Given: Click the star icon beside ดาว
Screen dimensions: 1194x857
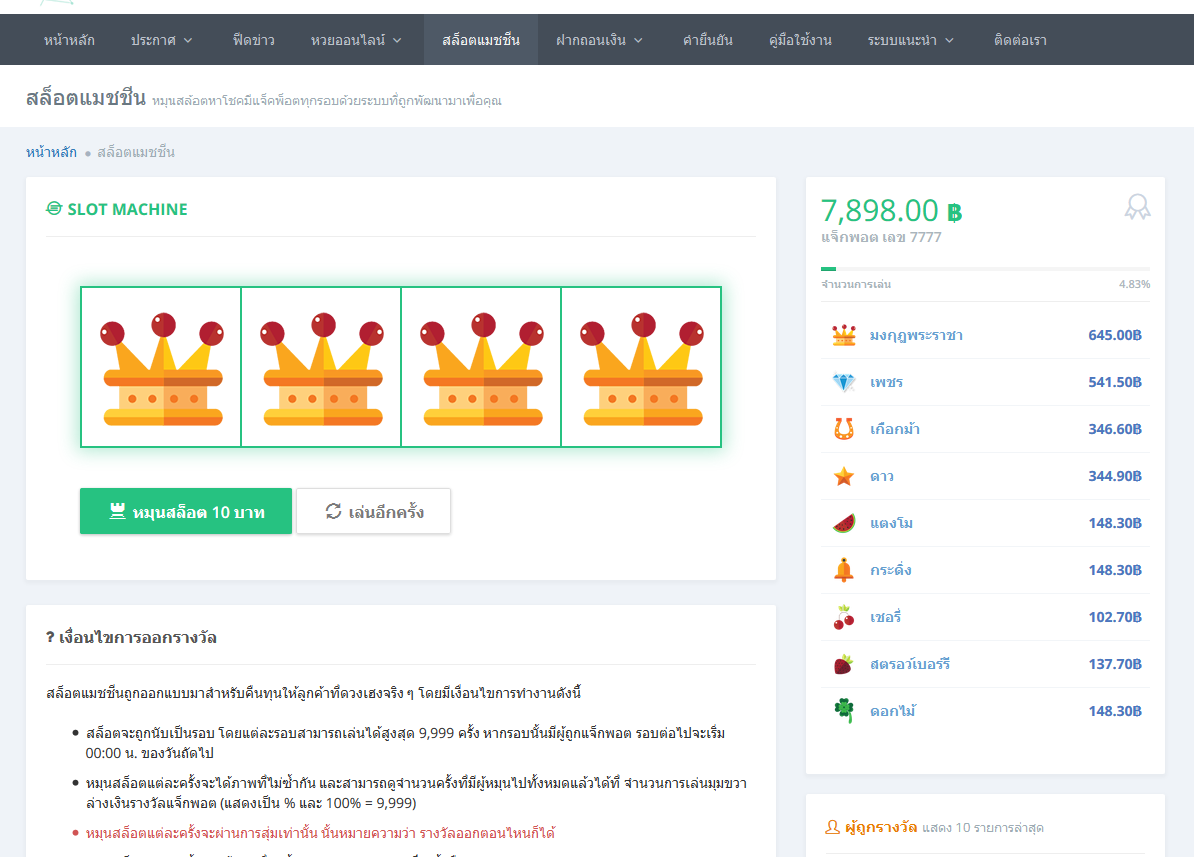Looking at the screenshot, I should pyautogui.click(x=844, y=476).
